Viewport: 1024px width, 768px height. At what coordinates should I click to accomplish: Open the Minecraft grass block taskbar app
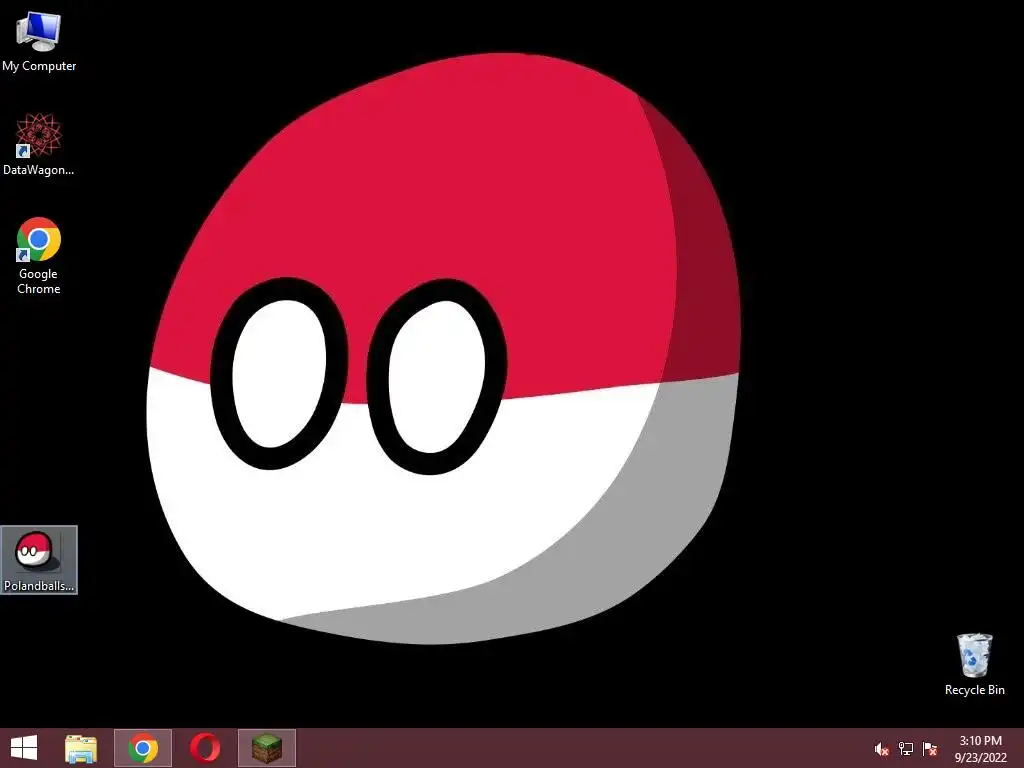coord(267,748)
